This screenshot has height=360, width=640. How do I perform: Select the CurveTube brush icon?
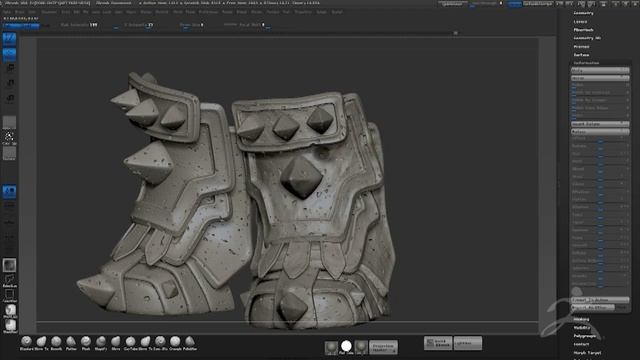pyautogui.click(x=131, y=341)
